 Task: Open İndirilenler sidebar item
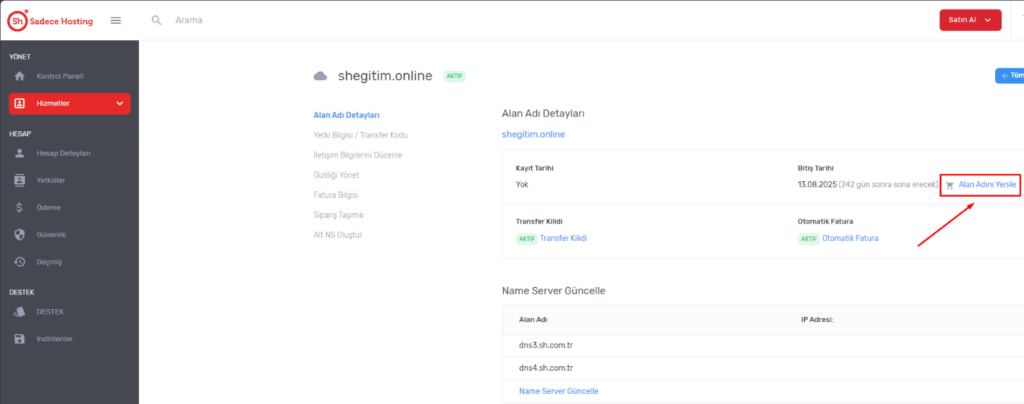[x=55, y=339]
